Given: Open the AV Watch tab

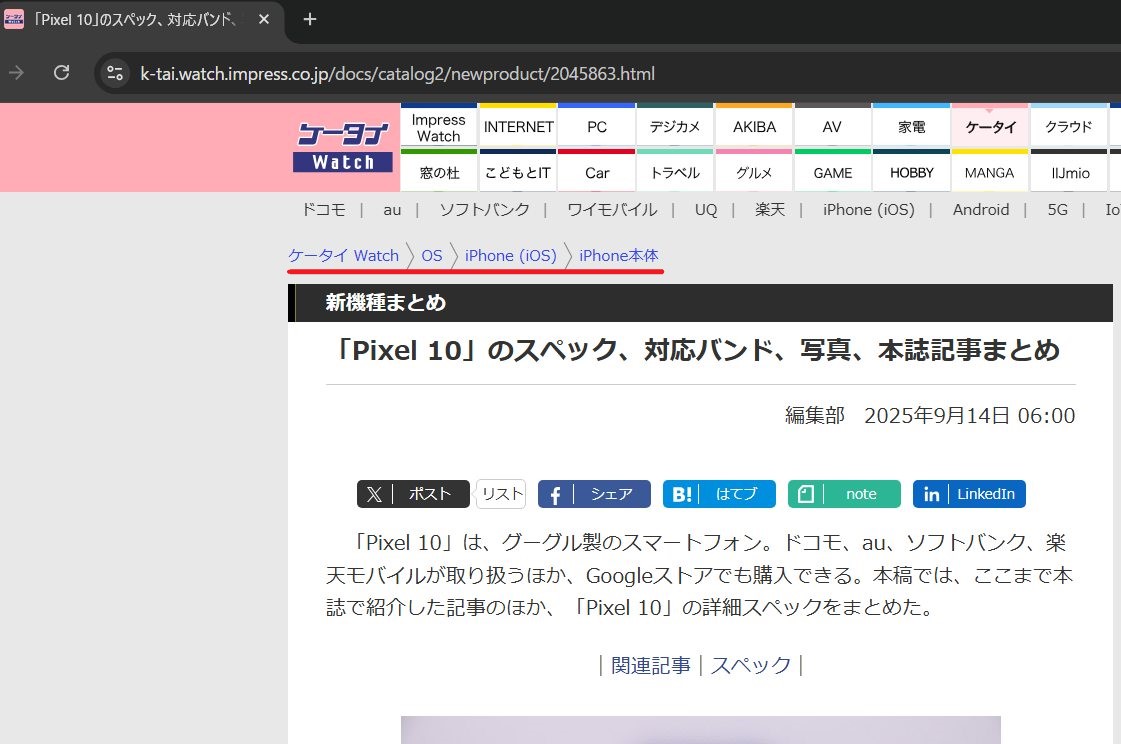Looking at the screenshot, I should click(832, 127).
